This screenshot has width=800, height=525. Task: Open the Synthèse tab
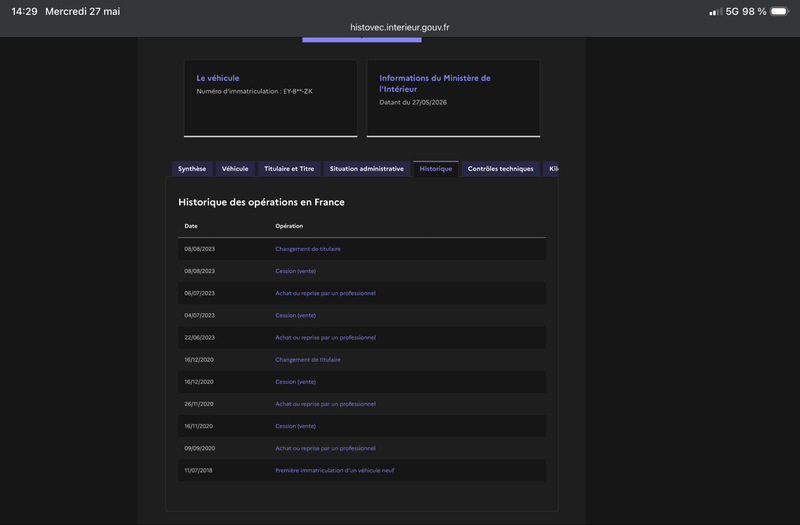point(192,169)
